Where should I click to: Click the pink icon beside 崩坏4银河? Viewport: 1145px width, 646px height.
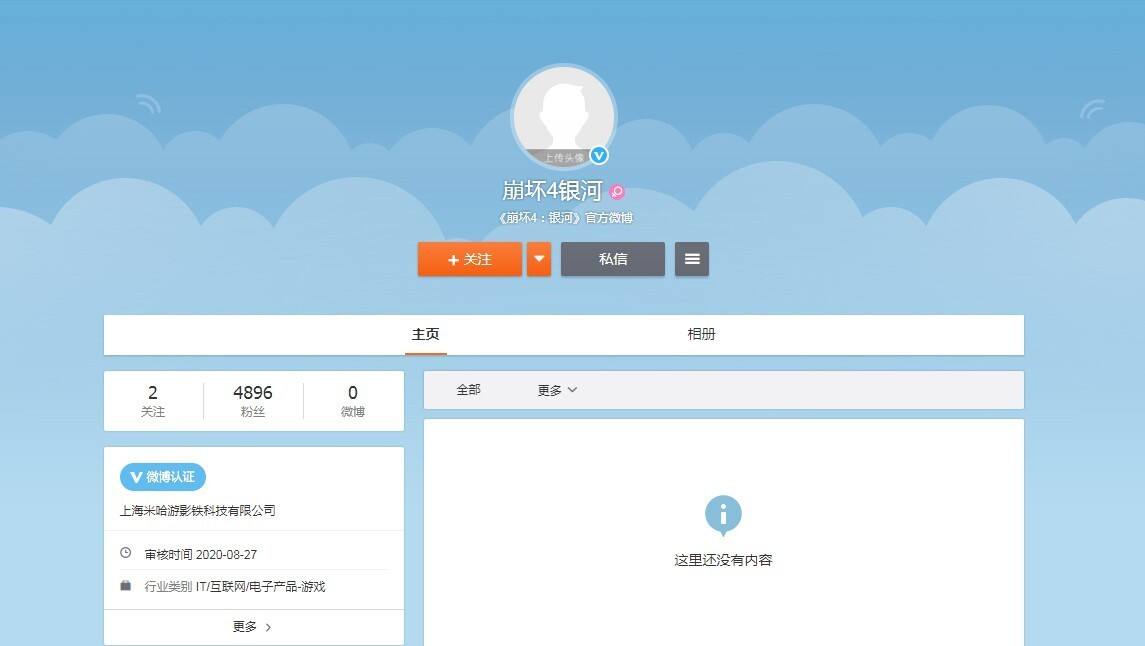pos(617,192)
